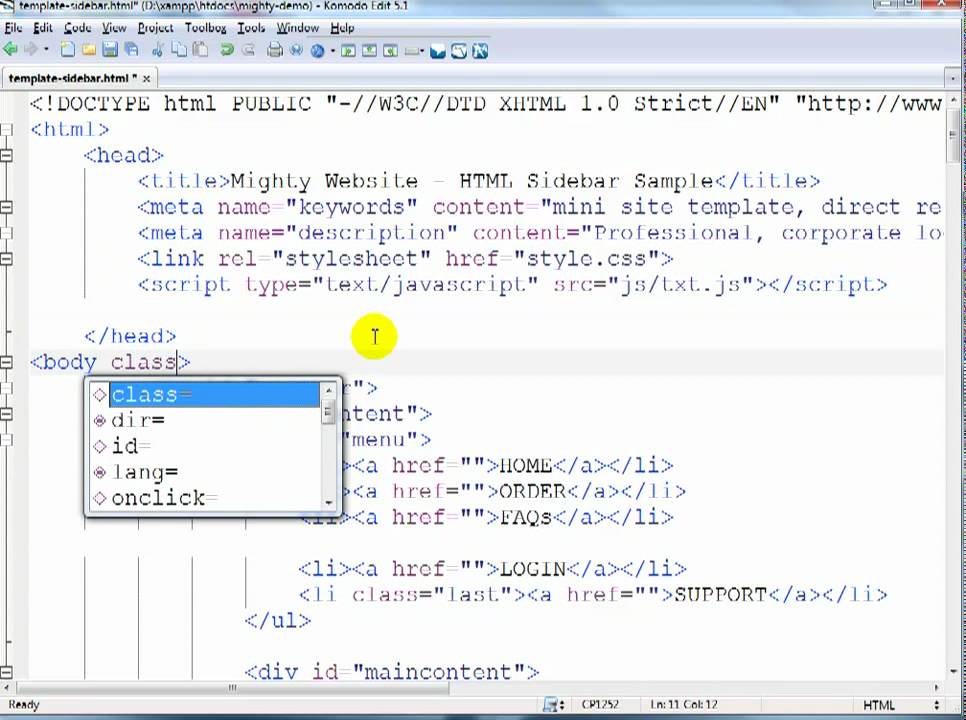Toggle the right pane visibility icon
966x720 pixels.
(390, 51)
